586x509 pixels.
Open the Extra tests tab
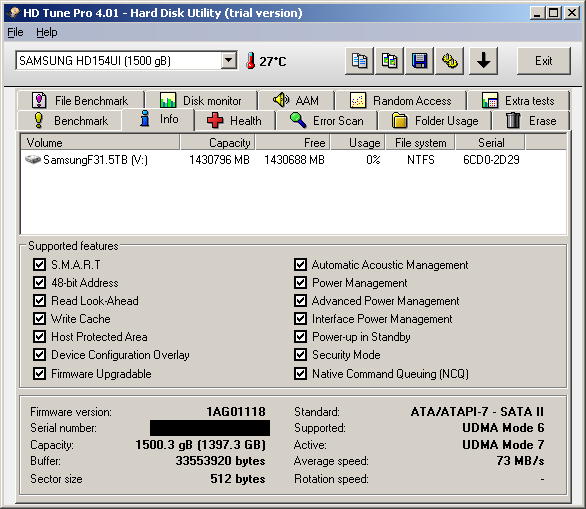[518, 101]
